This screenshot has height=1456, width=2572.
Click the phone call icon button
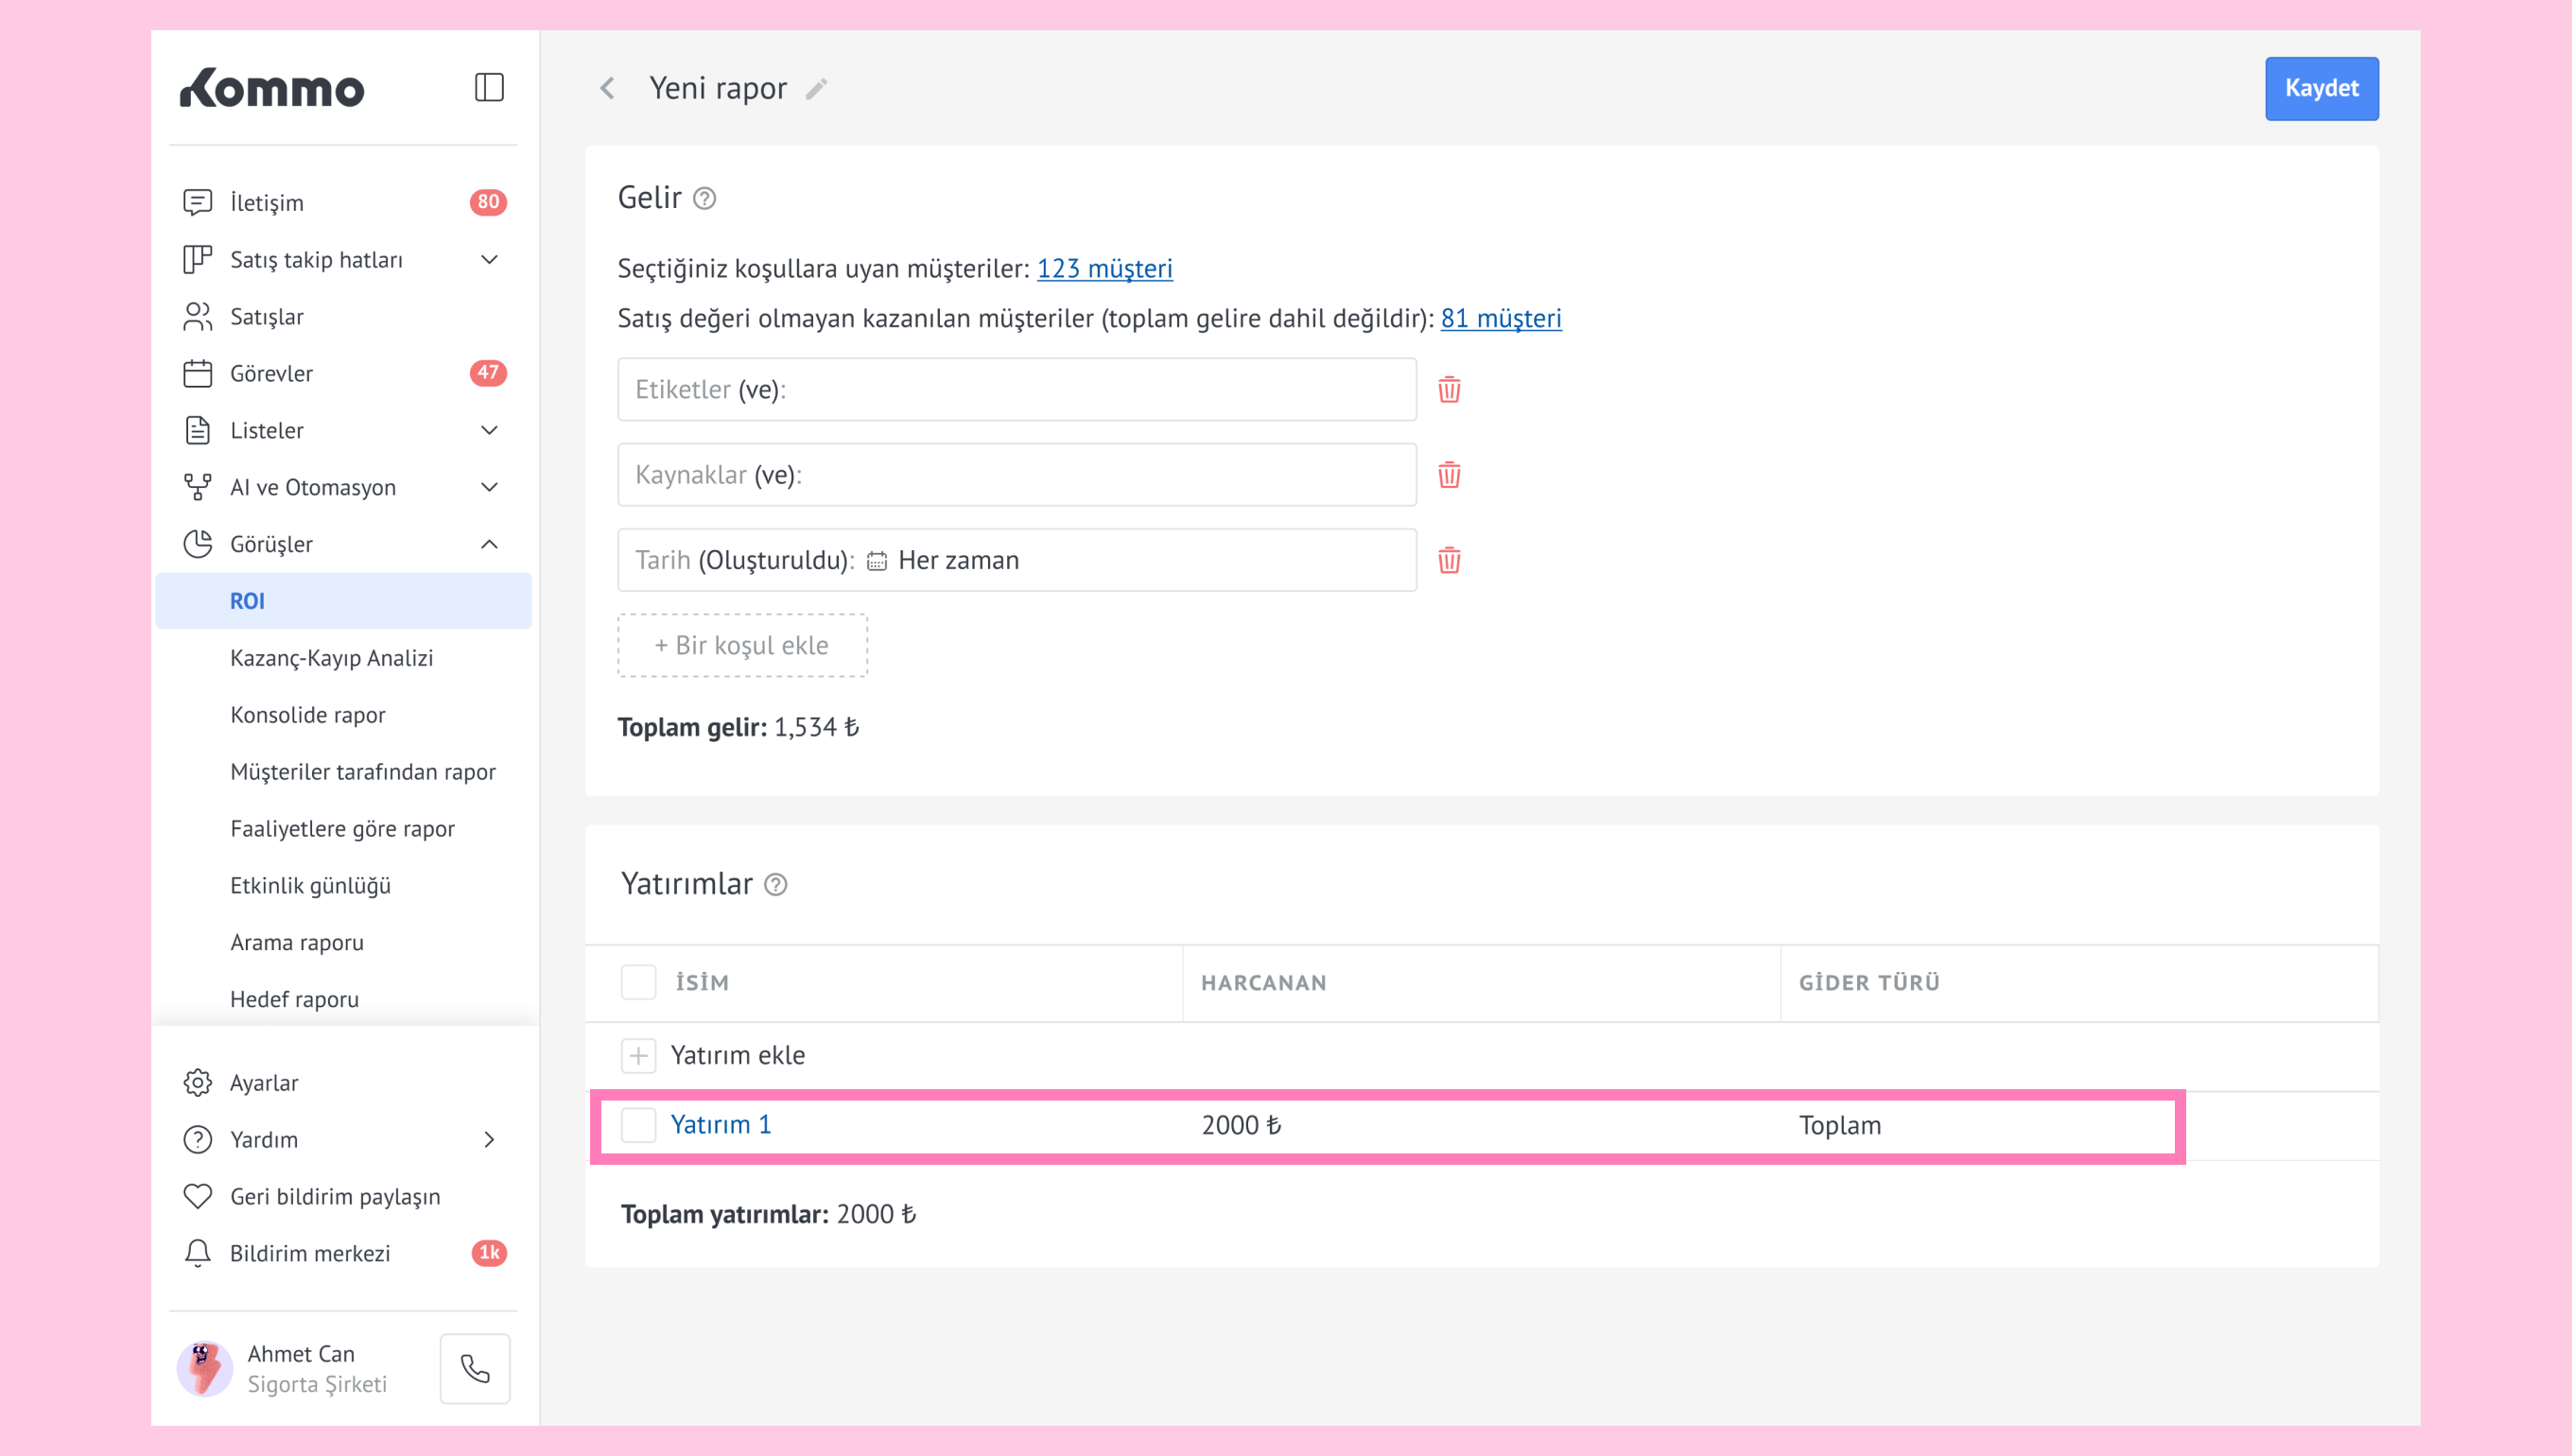[x=475, y=1368]
